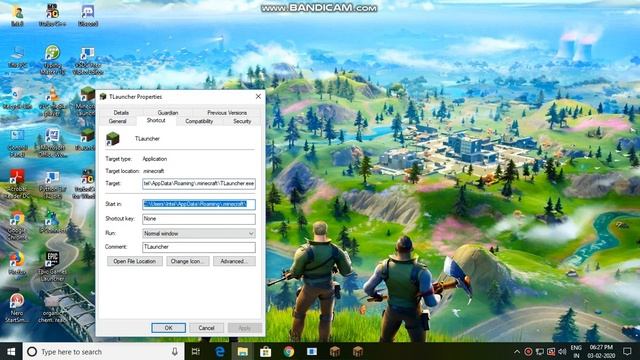The height and width of the screenshot is (360, 640).
Task: Open the user folder icon at top-left of desktop
Action: tap(17, 16)
